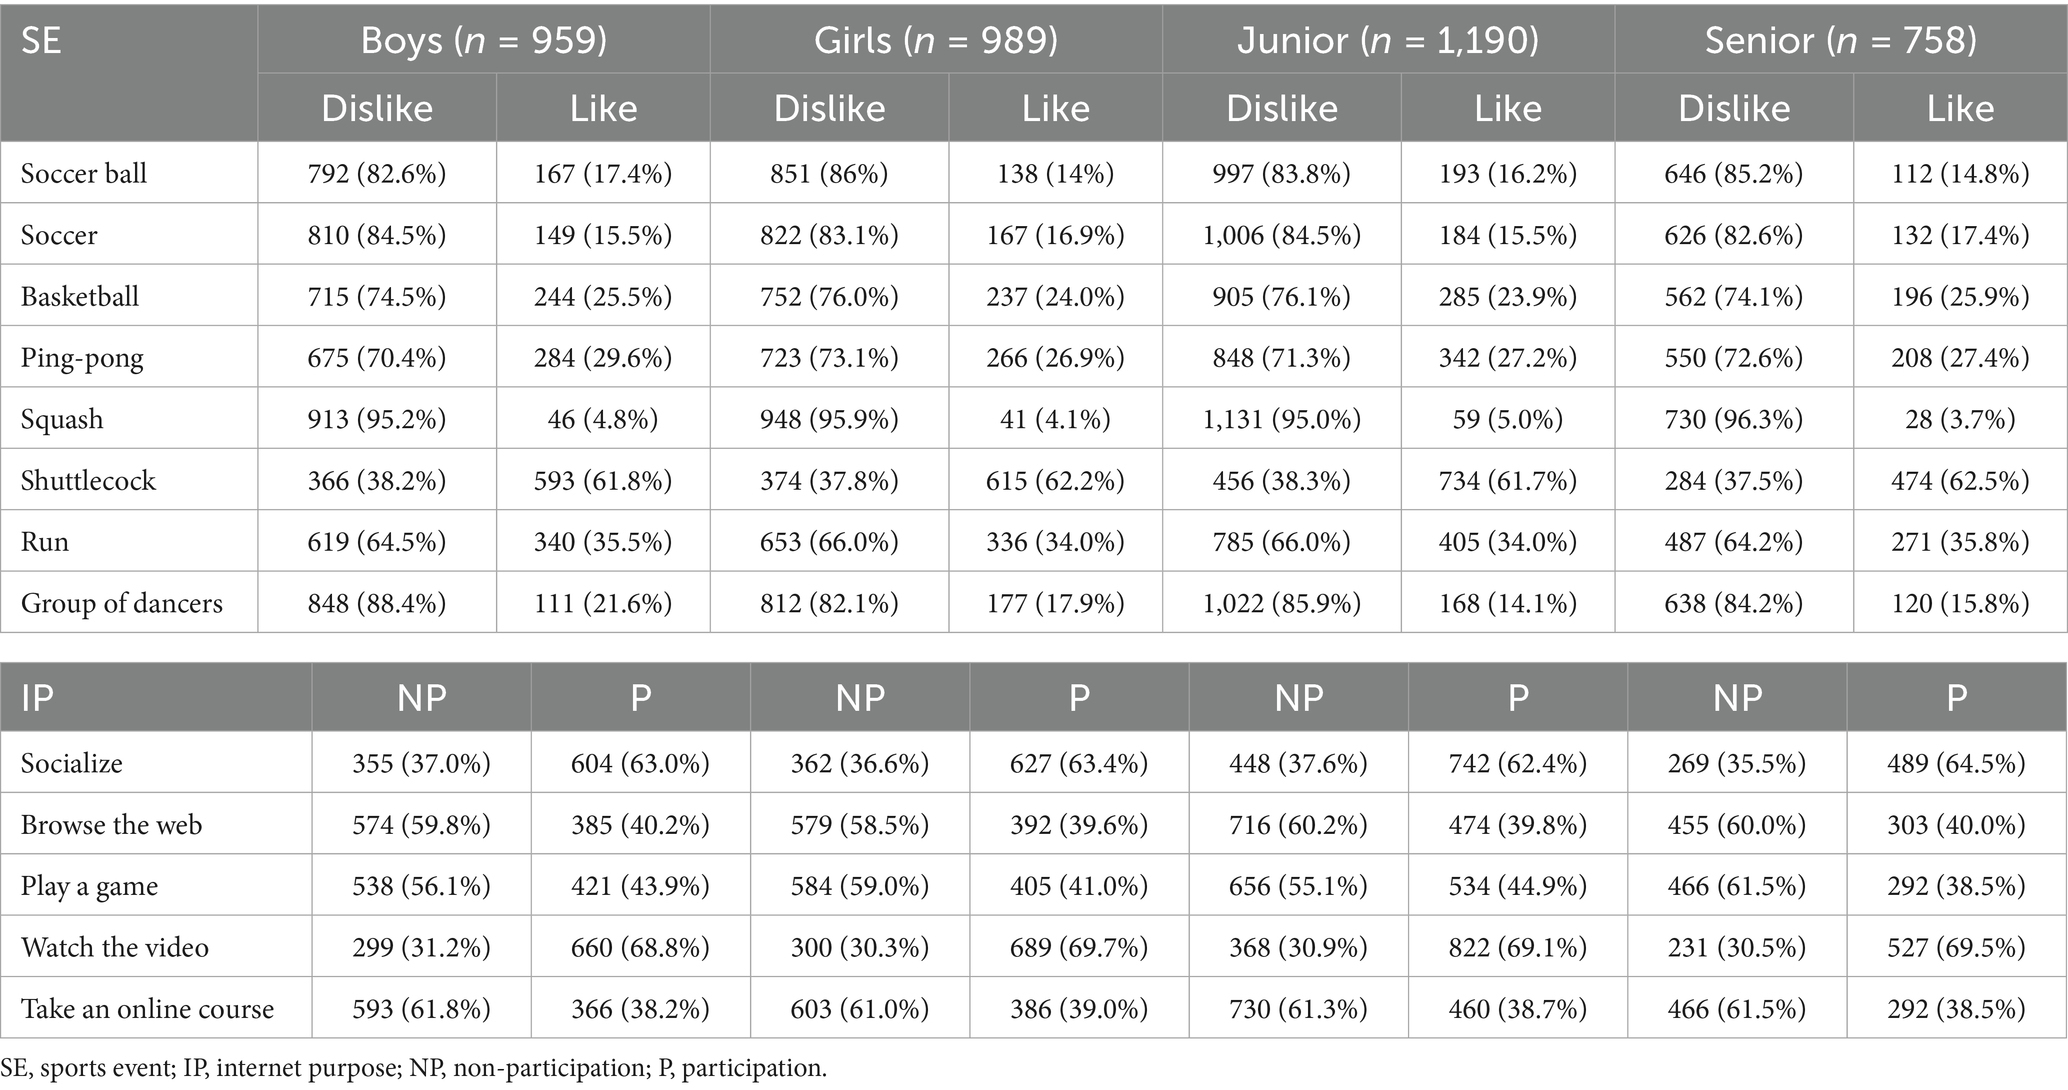The height and width of the screenshot is (1090, 2068).
Task: Click the Socialize row label
Action: point(72,763)
